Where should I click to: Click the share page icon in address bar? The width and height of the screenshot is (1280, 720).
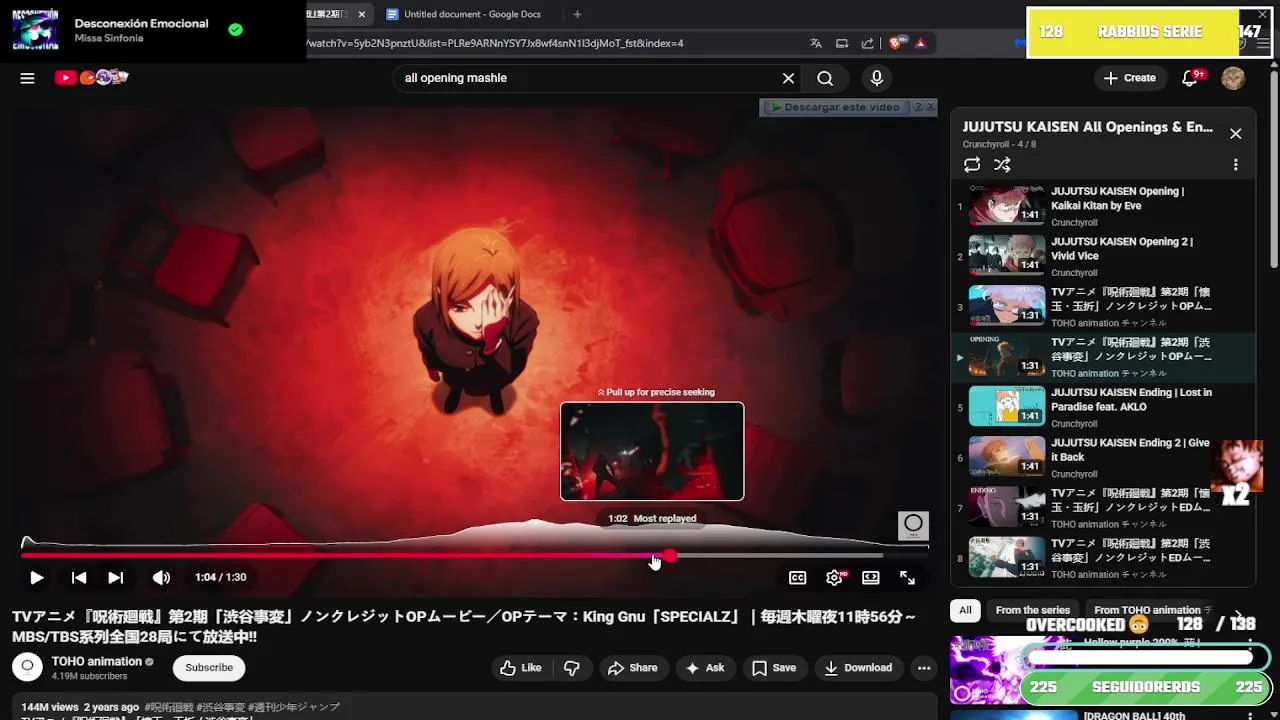(867, 43)
